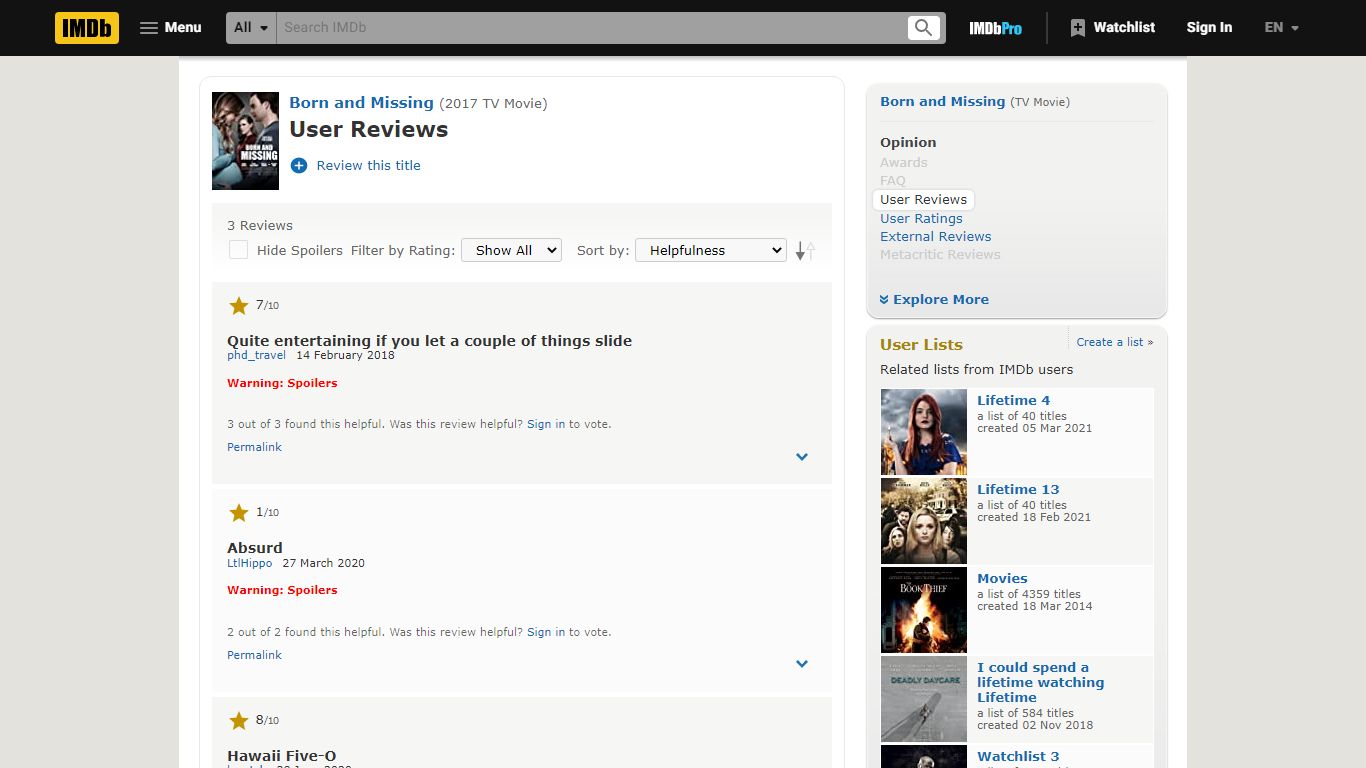Screen dimensions: 1366x768
Task: Click Sign In in header
Action: coord(1209,28)
